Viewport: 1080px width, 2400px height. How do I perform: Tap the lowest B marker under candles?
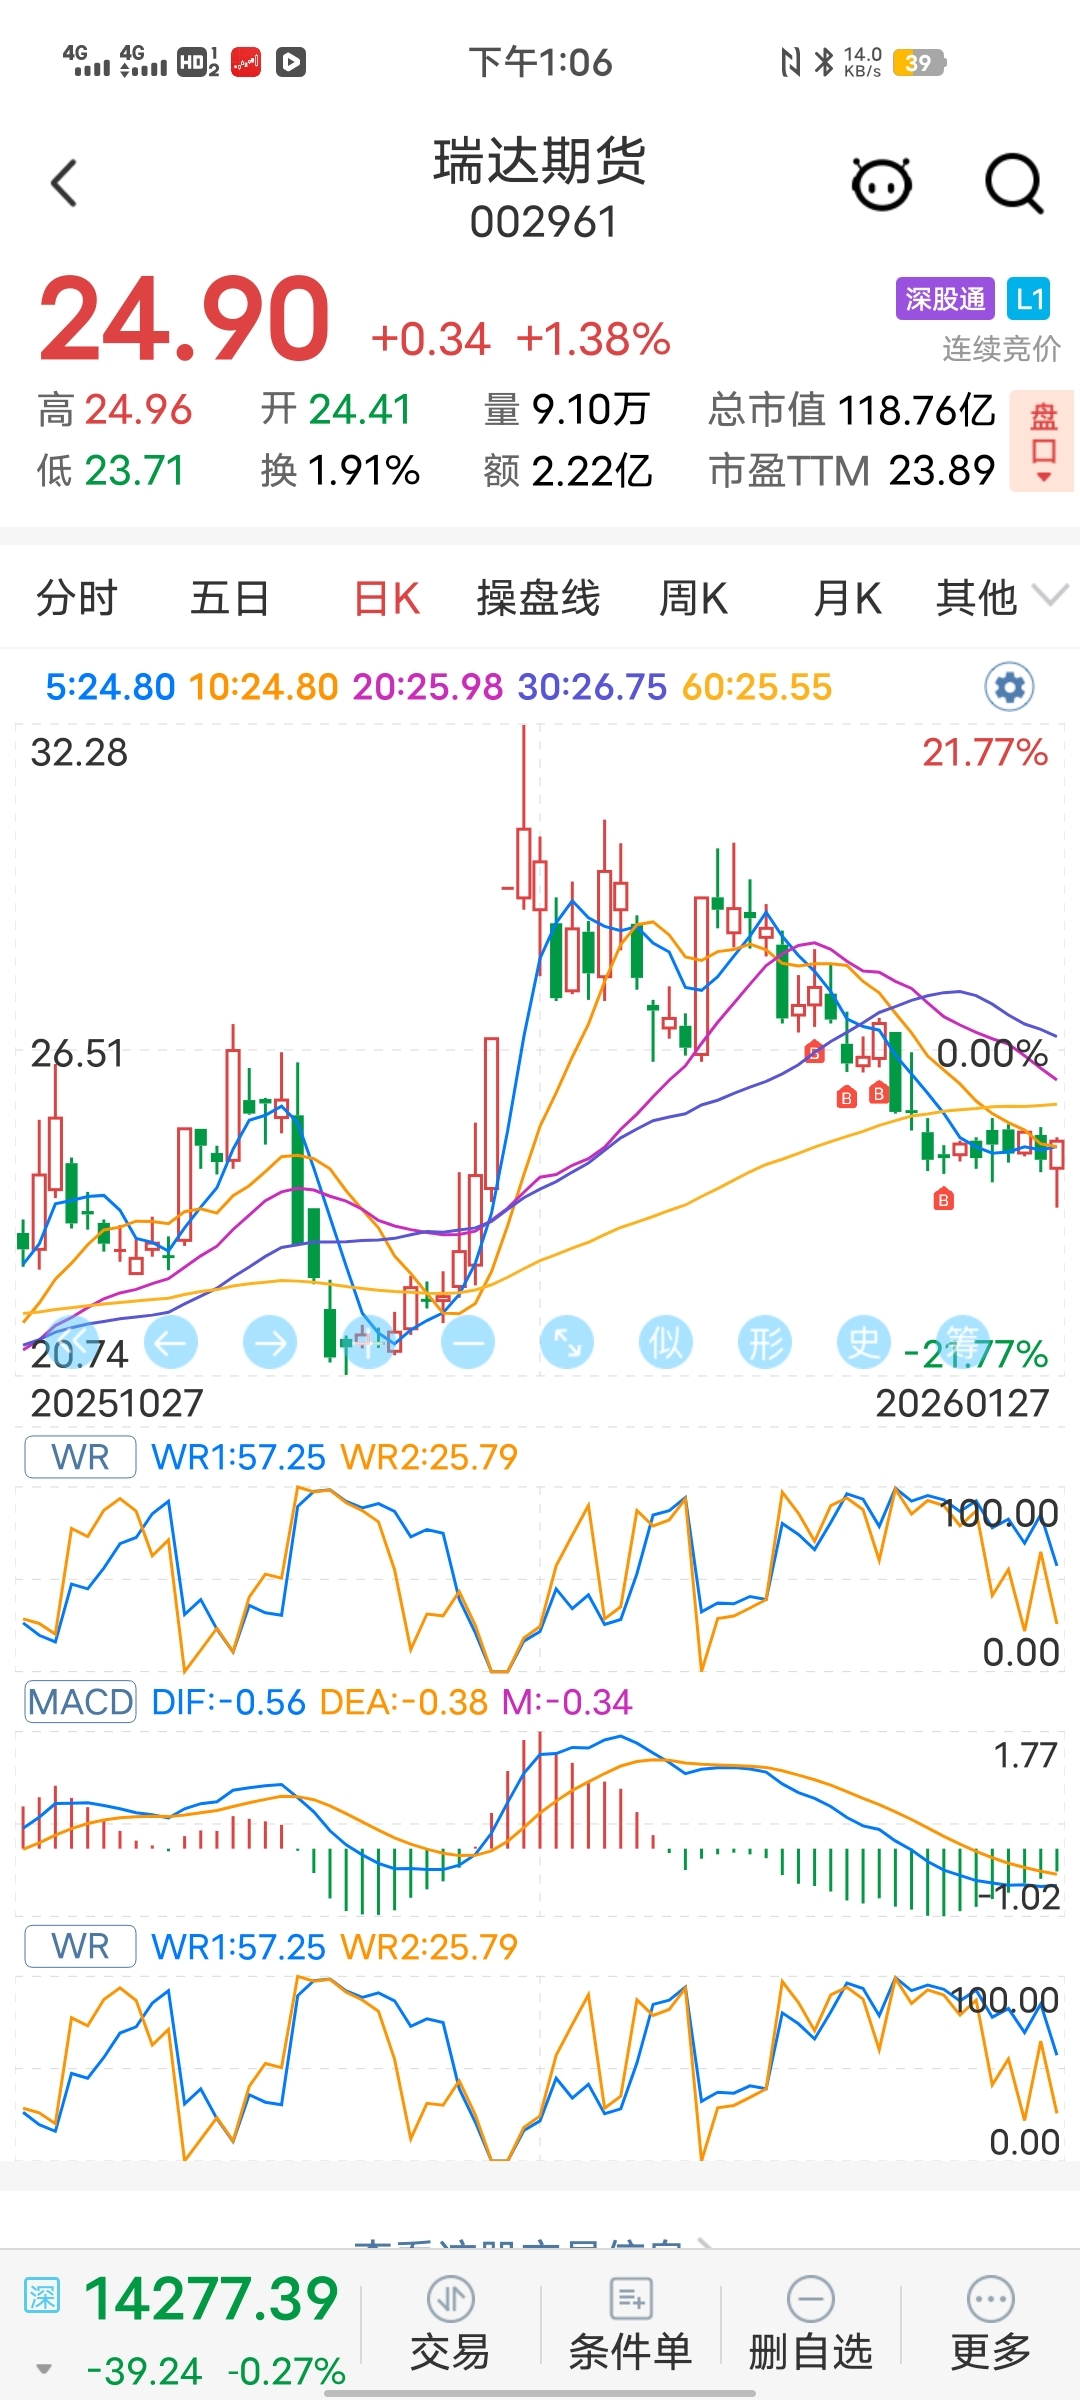(943, 1199)
